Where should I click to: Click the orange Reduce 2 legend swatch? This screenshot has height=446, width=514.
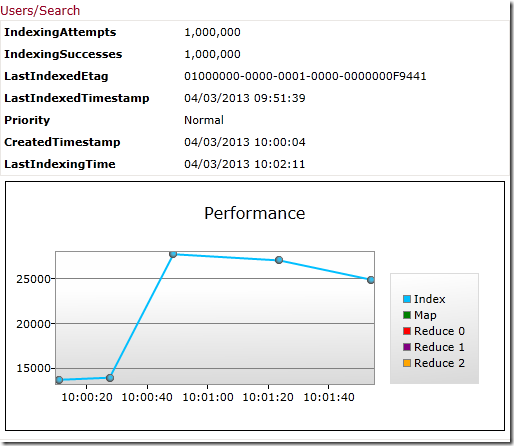pos(407,363)
